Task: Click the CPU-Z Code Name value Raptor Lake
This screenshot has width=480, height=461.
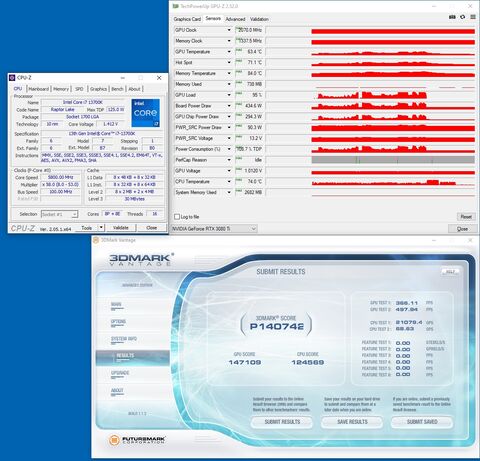Action: click(x=62, y=110)
